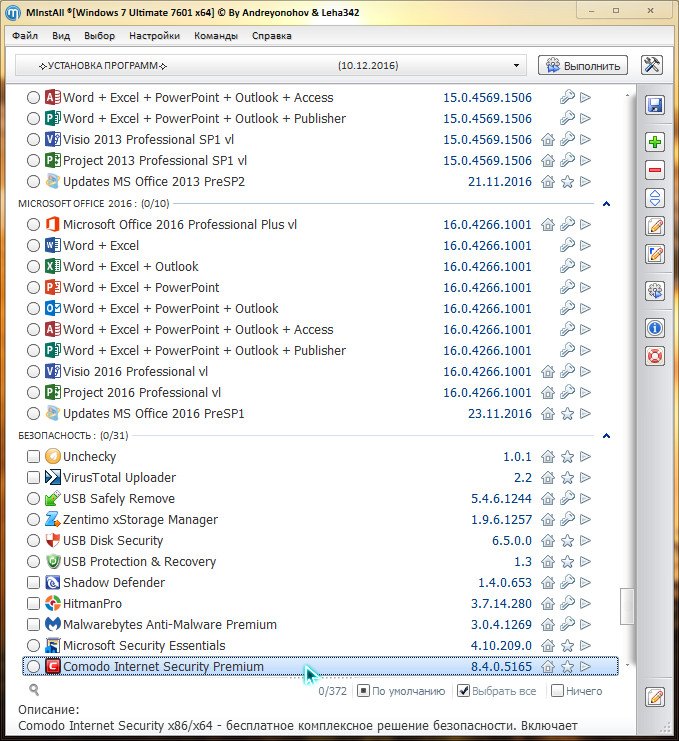
Task: Click the key icon for Malwarebytes Anti-Malware Premium
Action: (567, 624)
